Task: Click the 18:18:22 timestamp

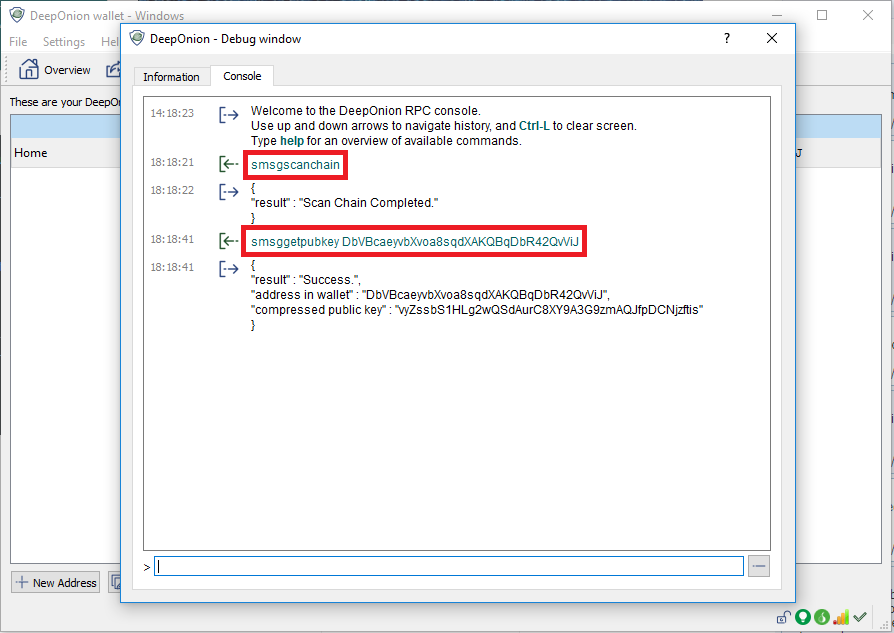Action: [172, 190]
